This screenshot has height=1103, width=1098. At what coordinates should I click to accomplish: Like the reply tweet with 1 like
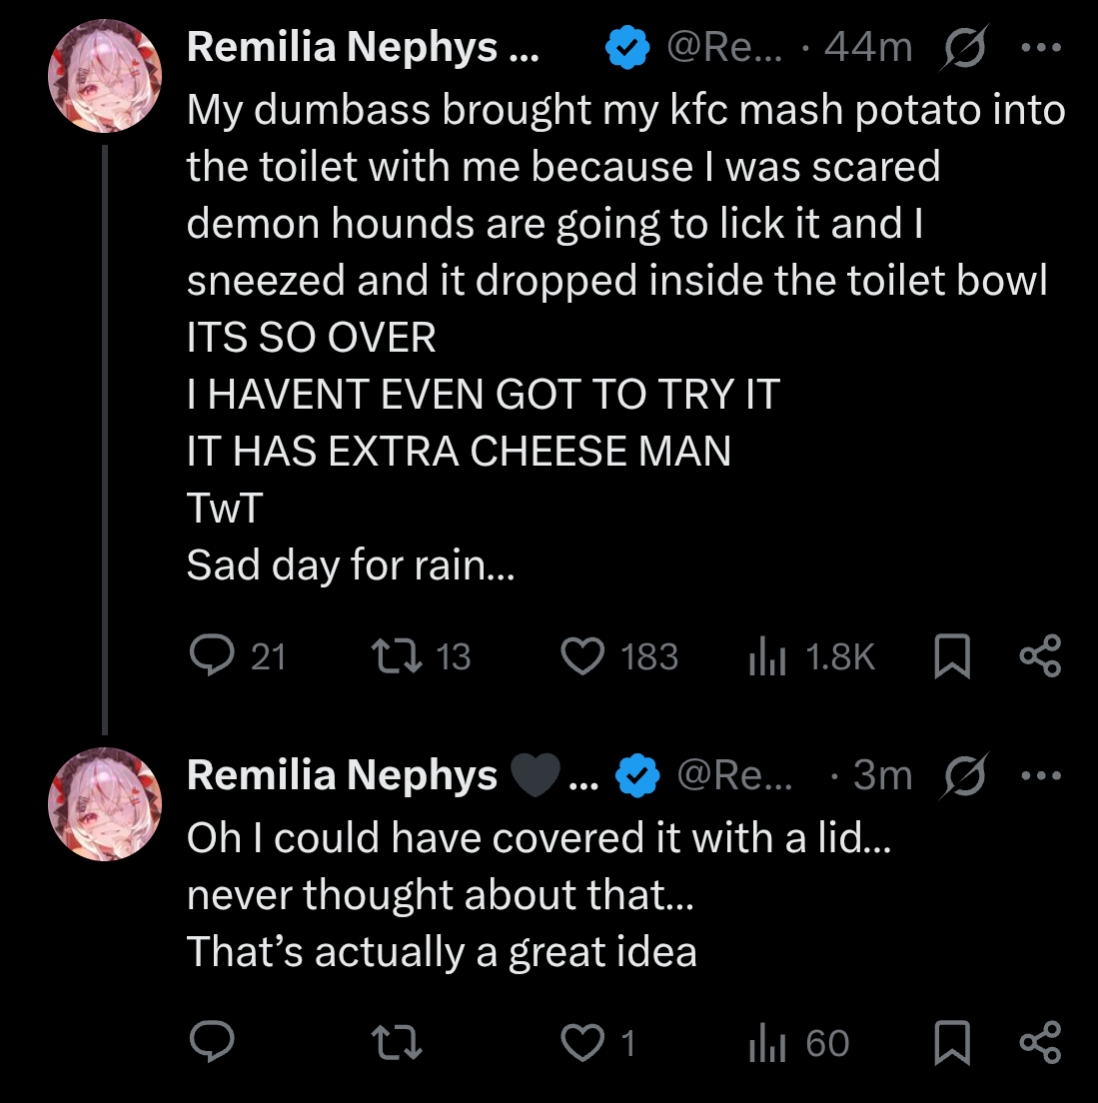pyautogui.click(x=583, y=1043)
